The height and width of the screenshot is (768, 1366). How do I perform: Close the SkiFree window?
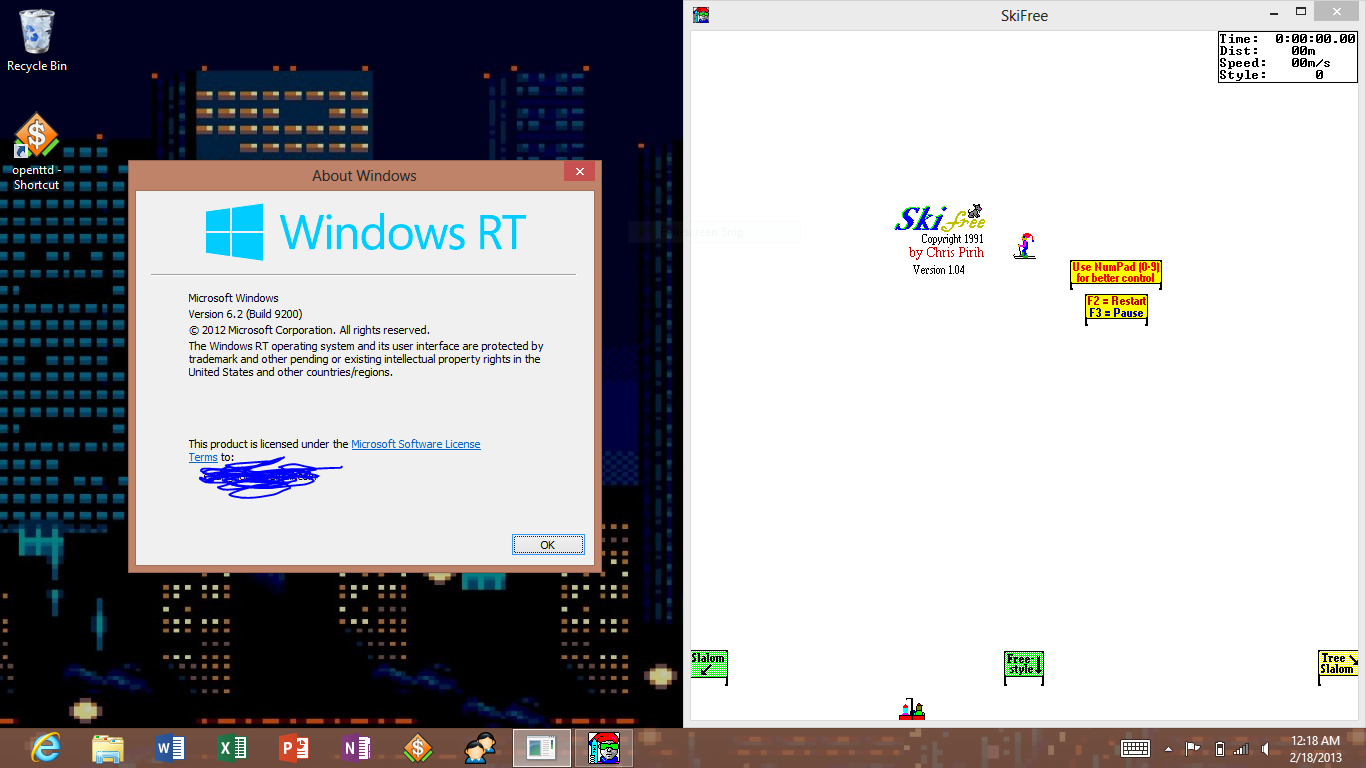(x=1337, y=12)
